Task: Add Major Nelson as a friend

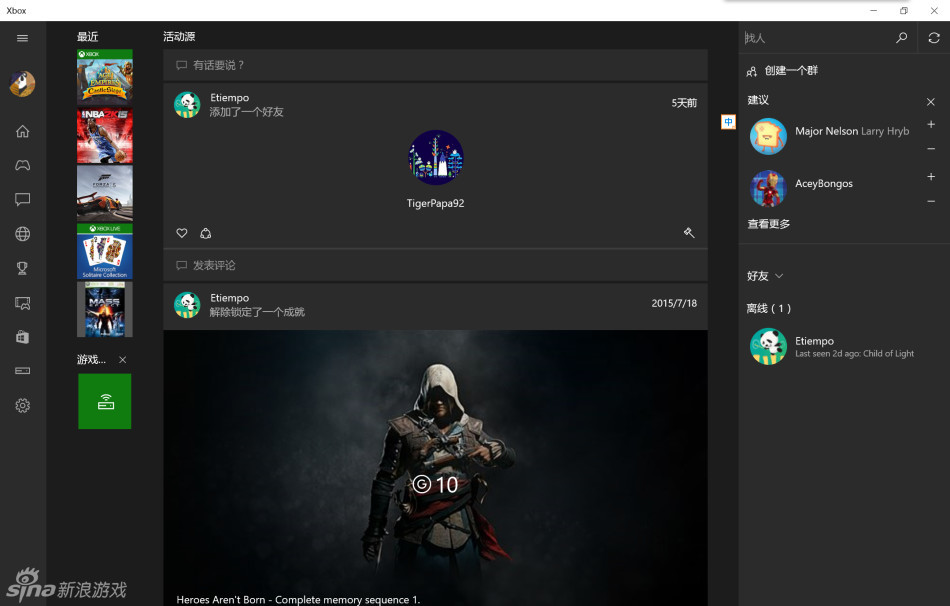Action: [x=931, y=125]
